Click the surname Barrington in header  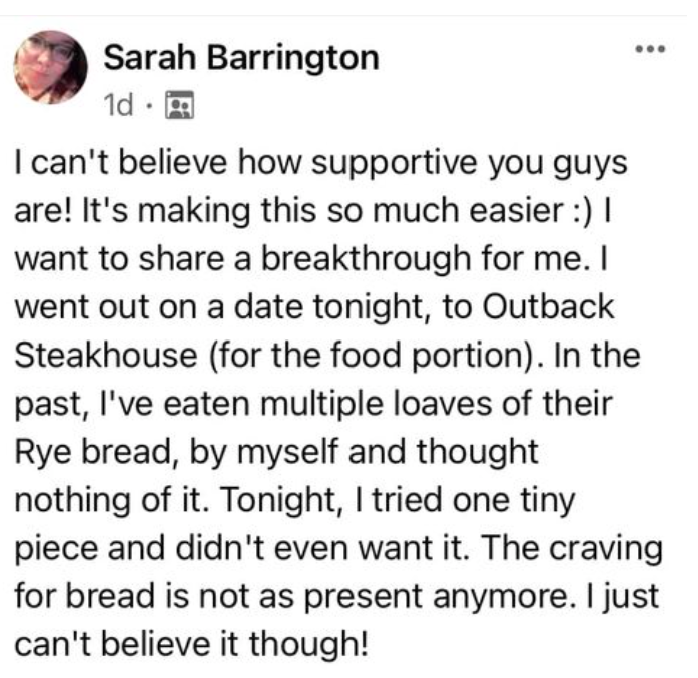293,59
